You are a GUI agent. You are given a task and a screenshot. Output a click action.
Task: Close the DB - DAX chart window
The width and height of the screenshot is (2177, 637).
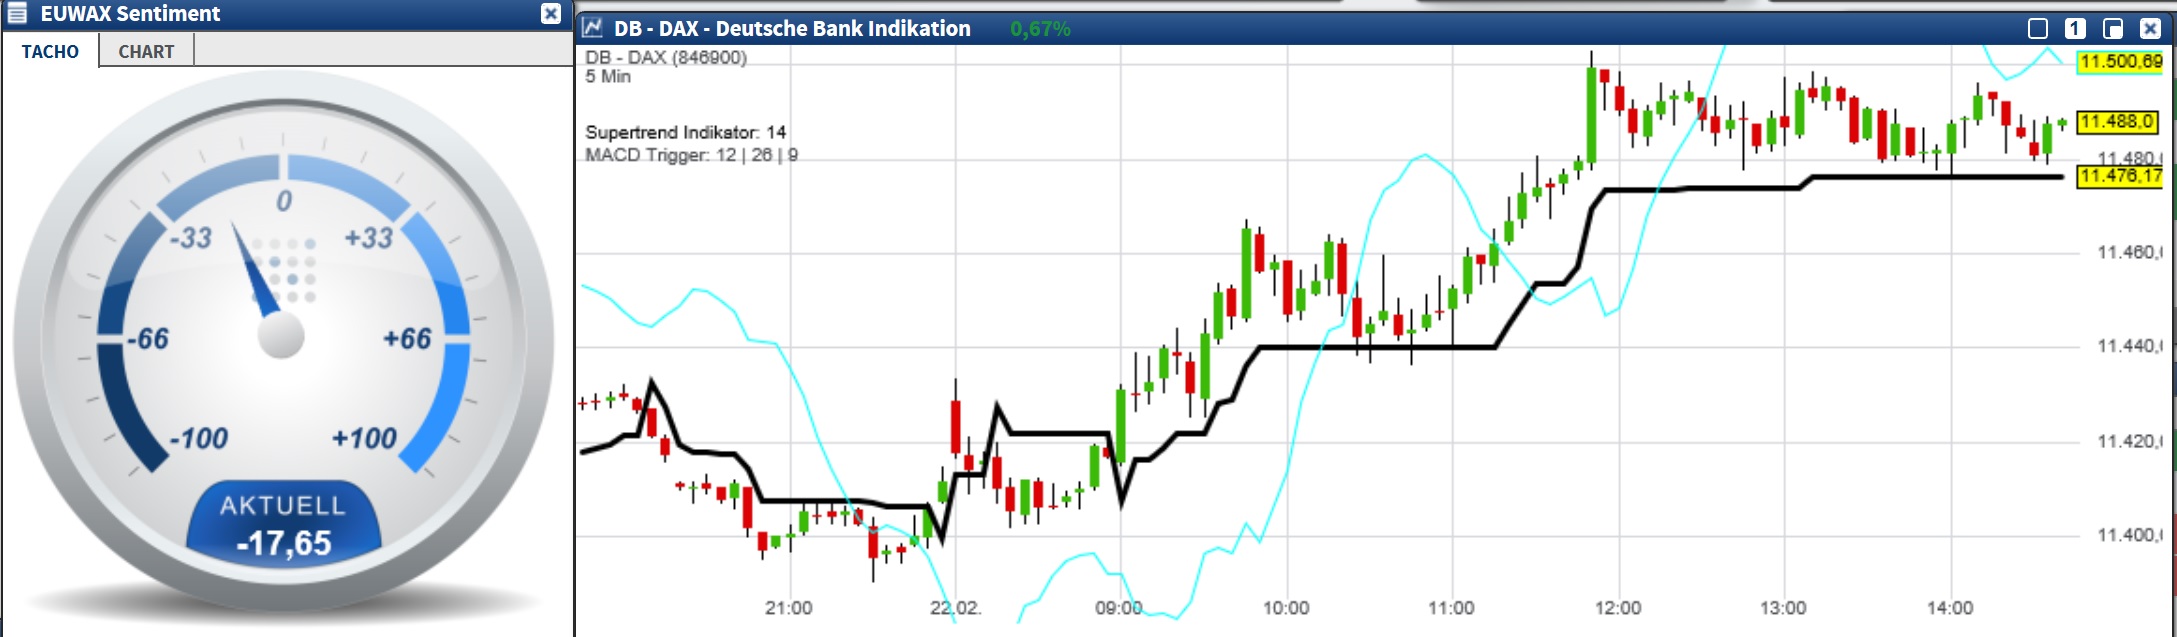[x=2150, y=28]
